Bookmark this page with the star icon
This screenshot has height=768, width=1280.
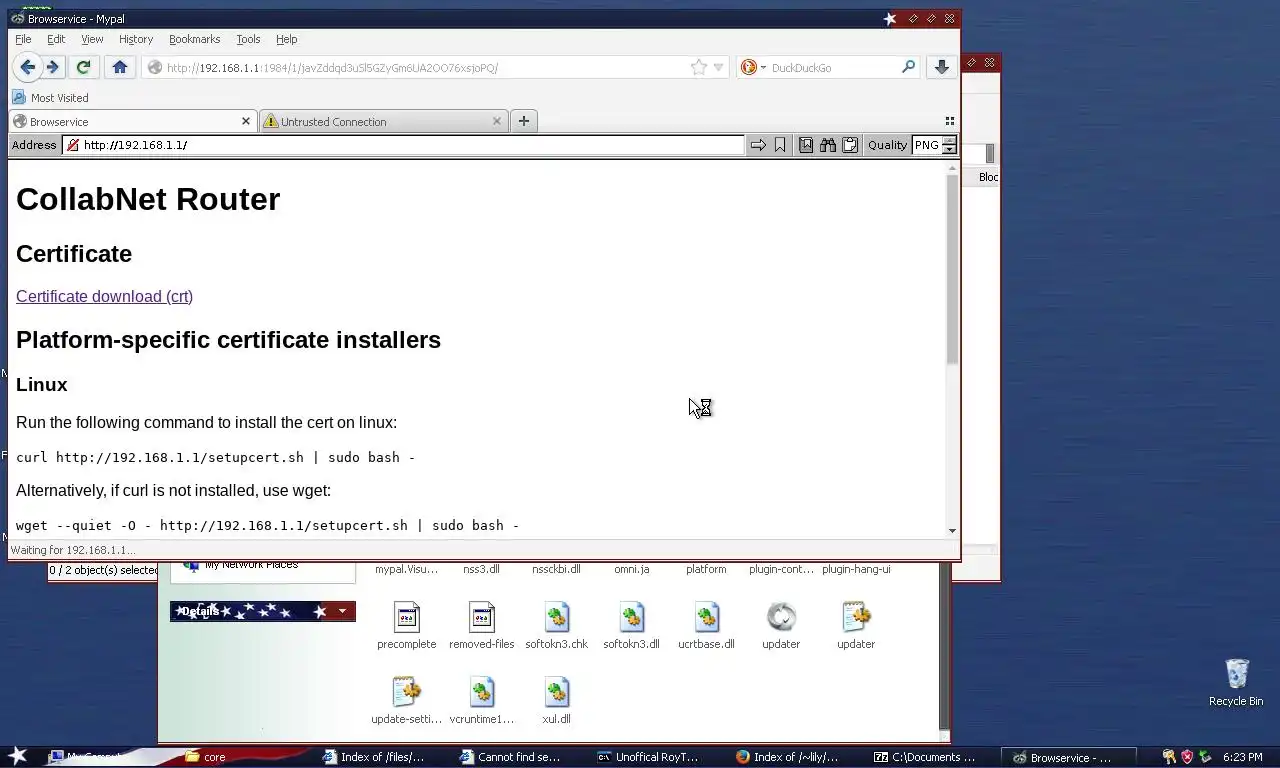699,67
